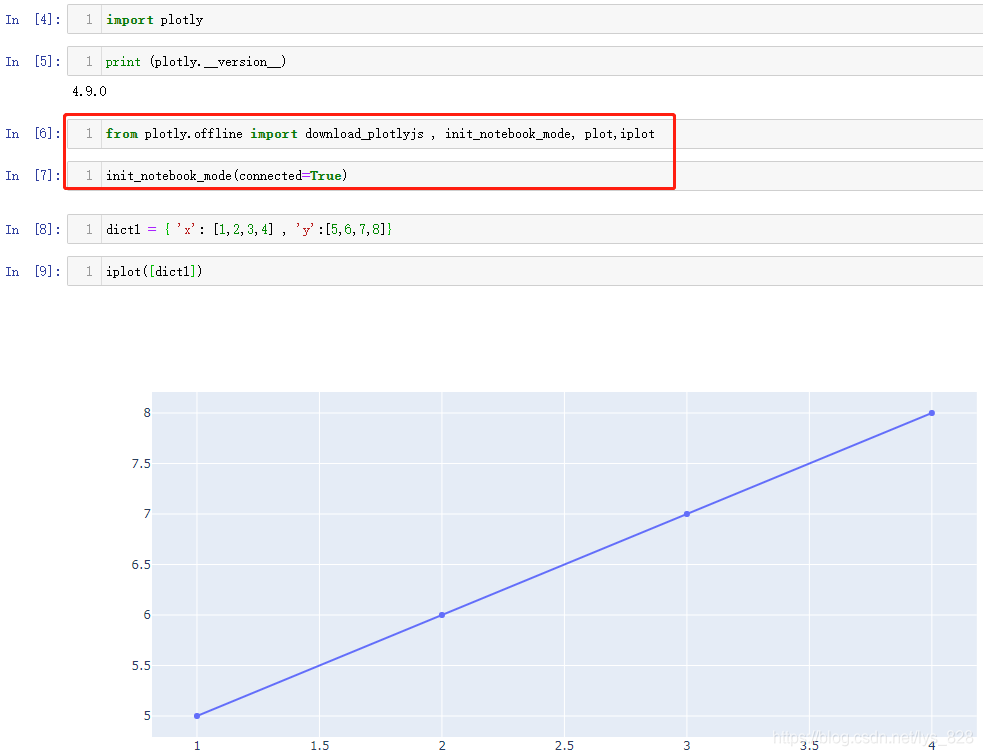Click y-axis tick label 5
Screen dimensions: 983x756
[147, 716]
